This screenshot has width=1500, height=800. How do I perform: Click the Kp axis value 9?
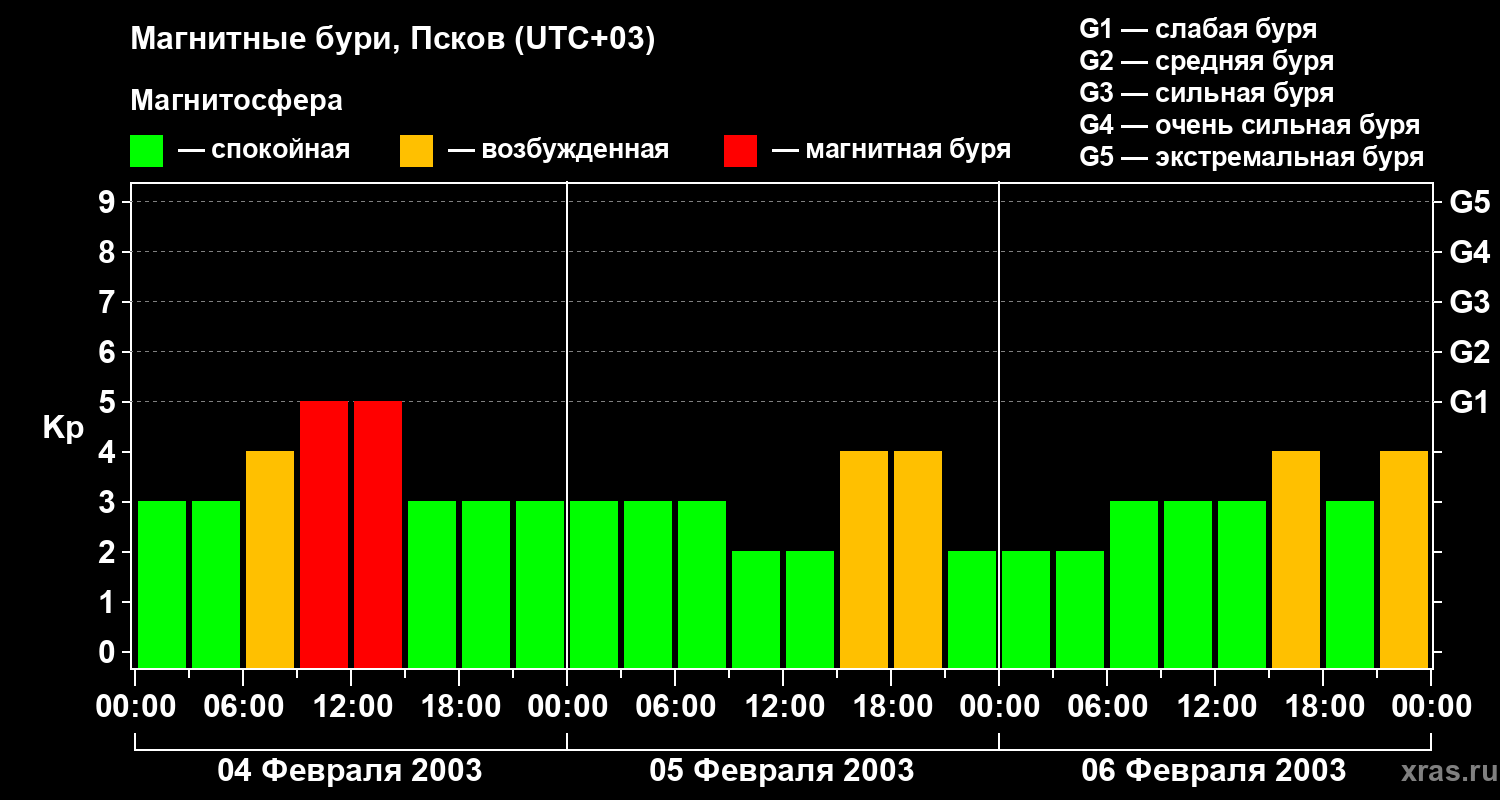[108, 202]
